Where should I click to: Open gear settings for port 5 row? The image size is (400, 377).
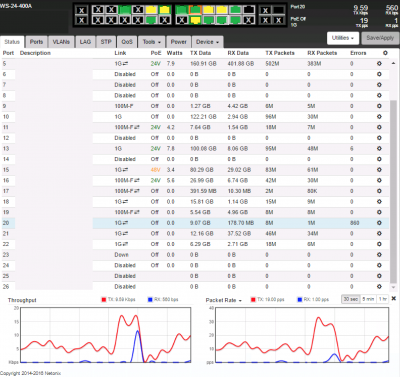point(379,63)
